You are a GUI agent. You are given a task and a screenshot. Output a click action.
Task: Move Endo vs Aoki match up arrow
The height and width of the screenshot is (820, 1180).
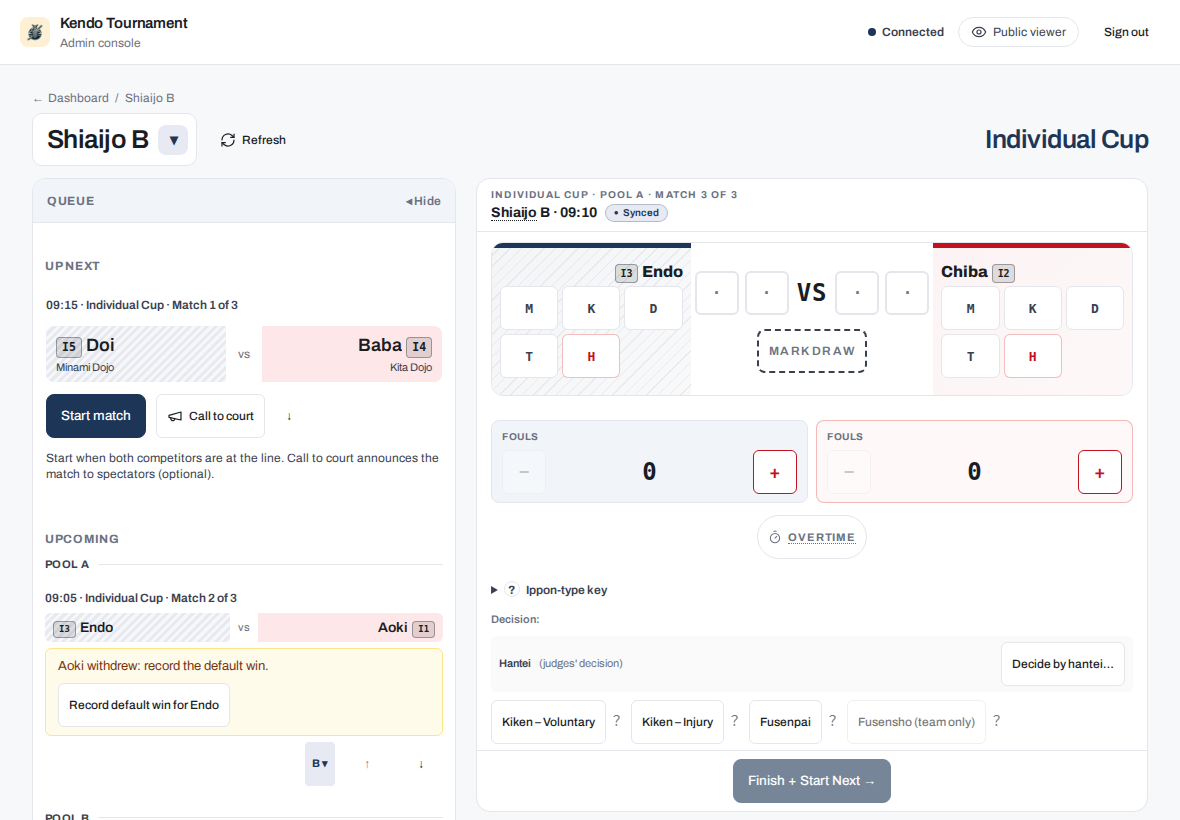point(367,764)
